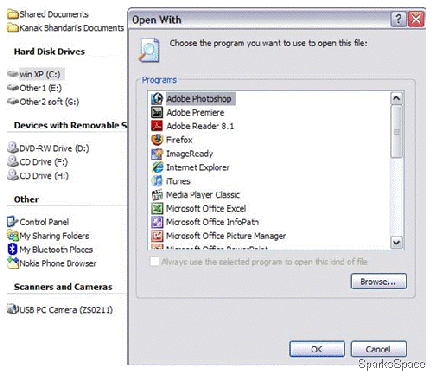This screenshot has height=371, width=432.
Task: Open the Control Panel icon
Action: [13, 221]
